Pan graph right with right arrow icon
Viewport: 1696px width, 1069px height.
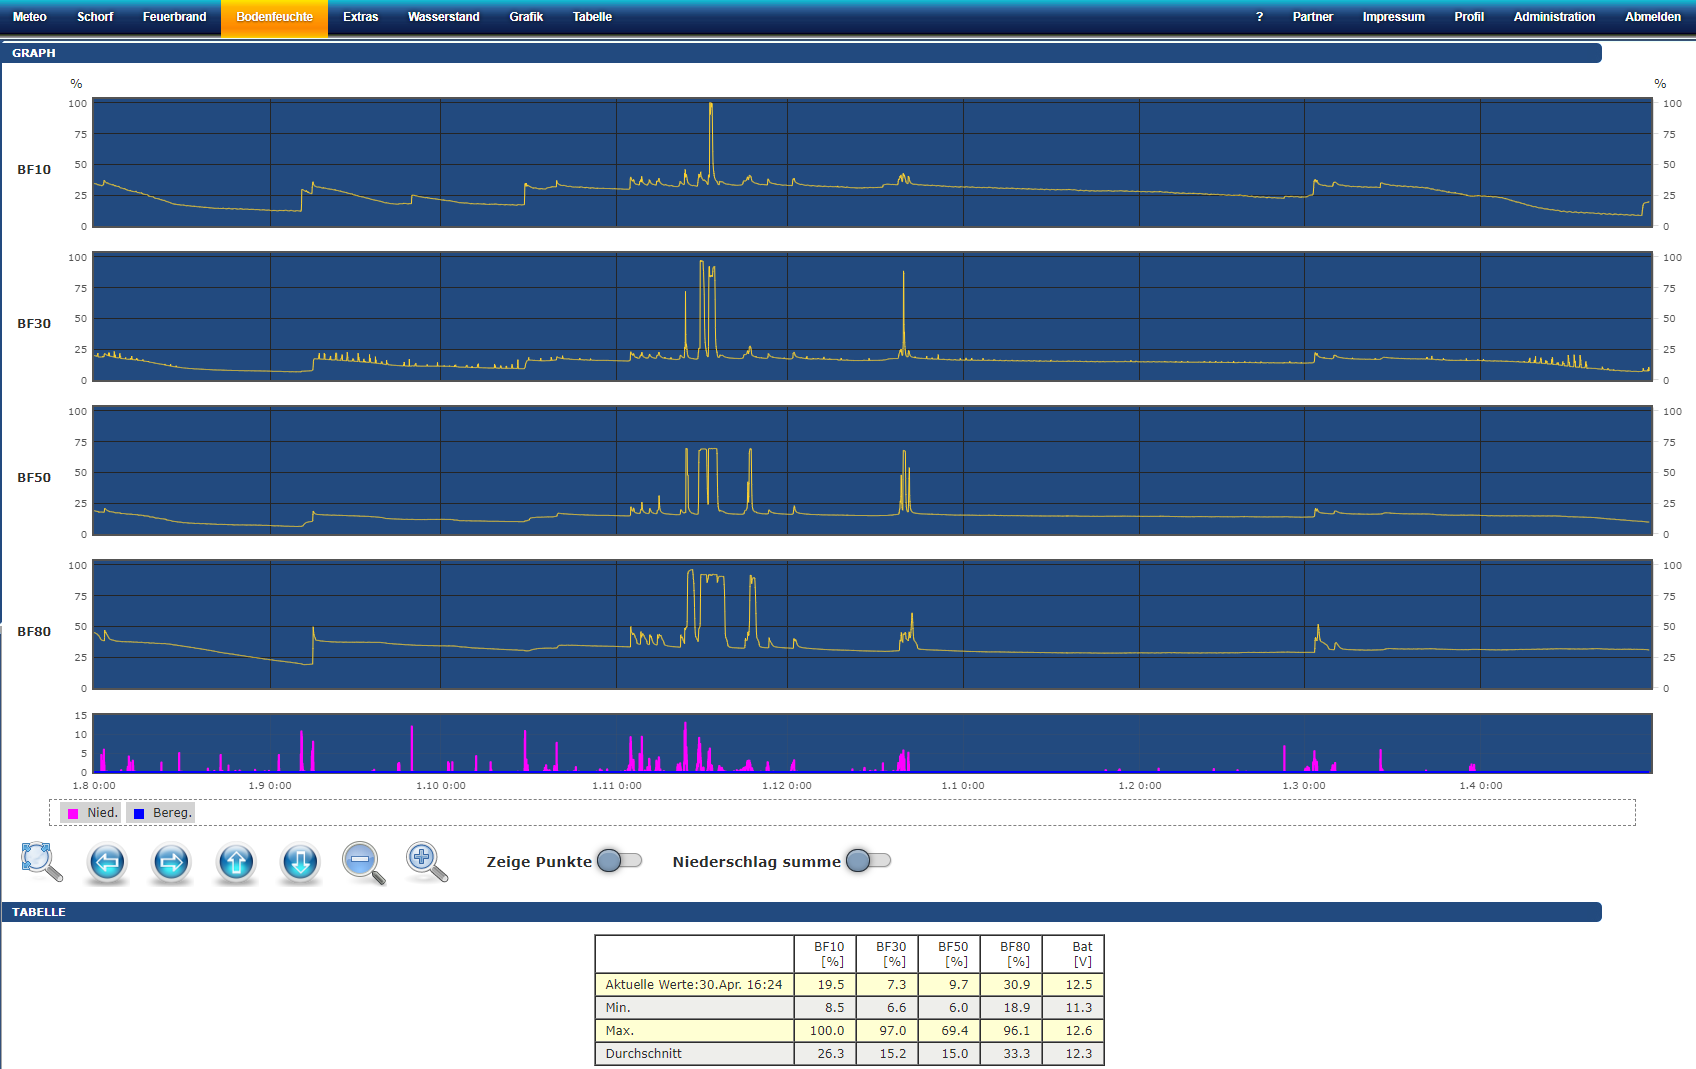coord(171,861)
